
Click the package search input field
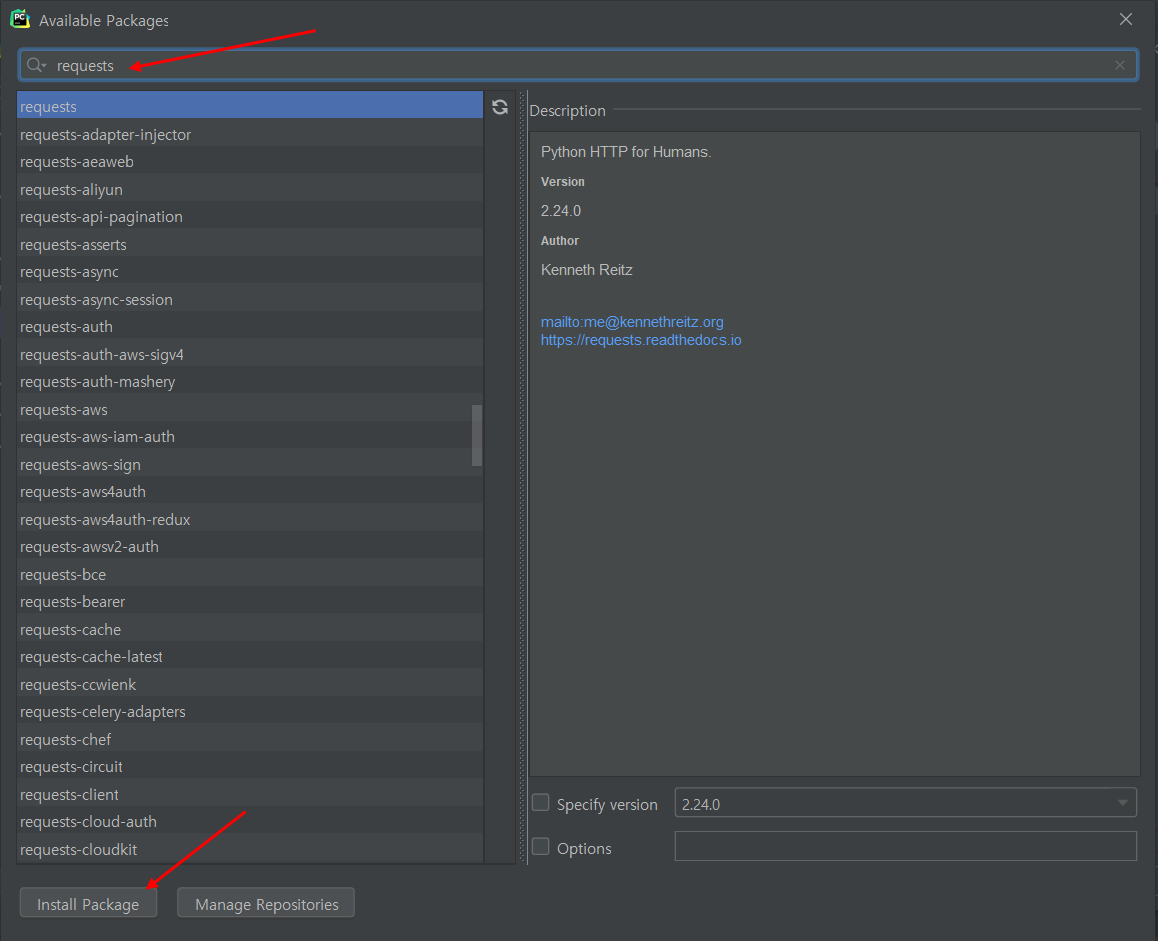pos(578,66)
